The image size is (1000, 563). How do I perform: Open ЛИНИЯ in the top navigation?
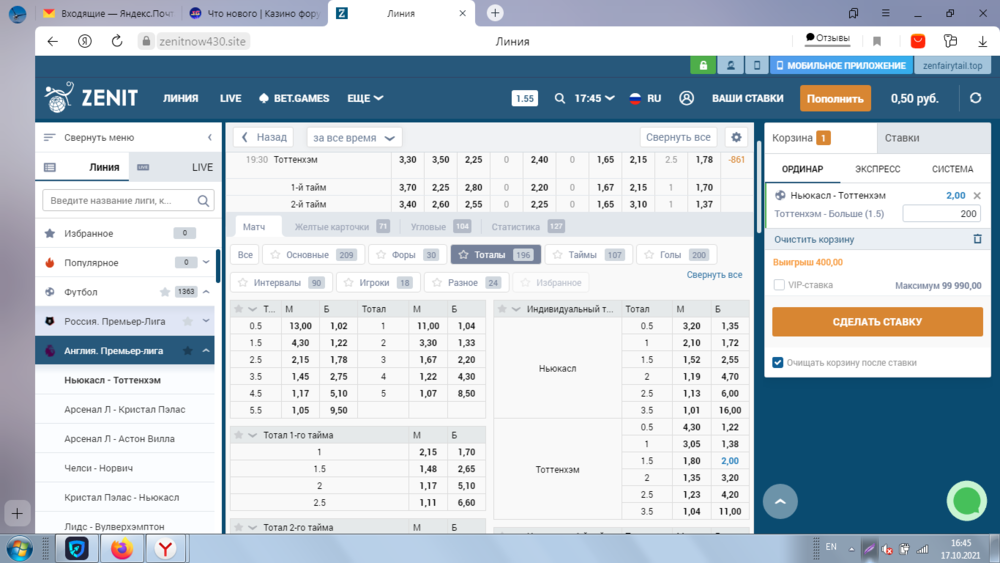coord(180,98)
